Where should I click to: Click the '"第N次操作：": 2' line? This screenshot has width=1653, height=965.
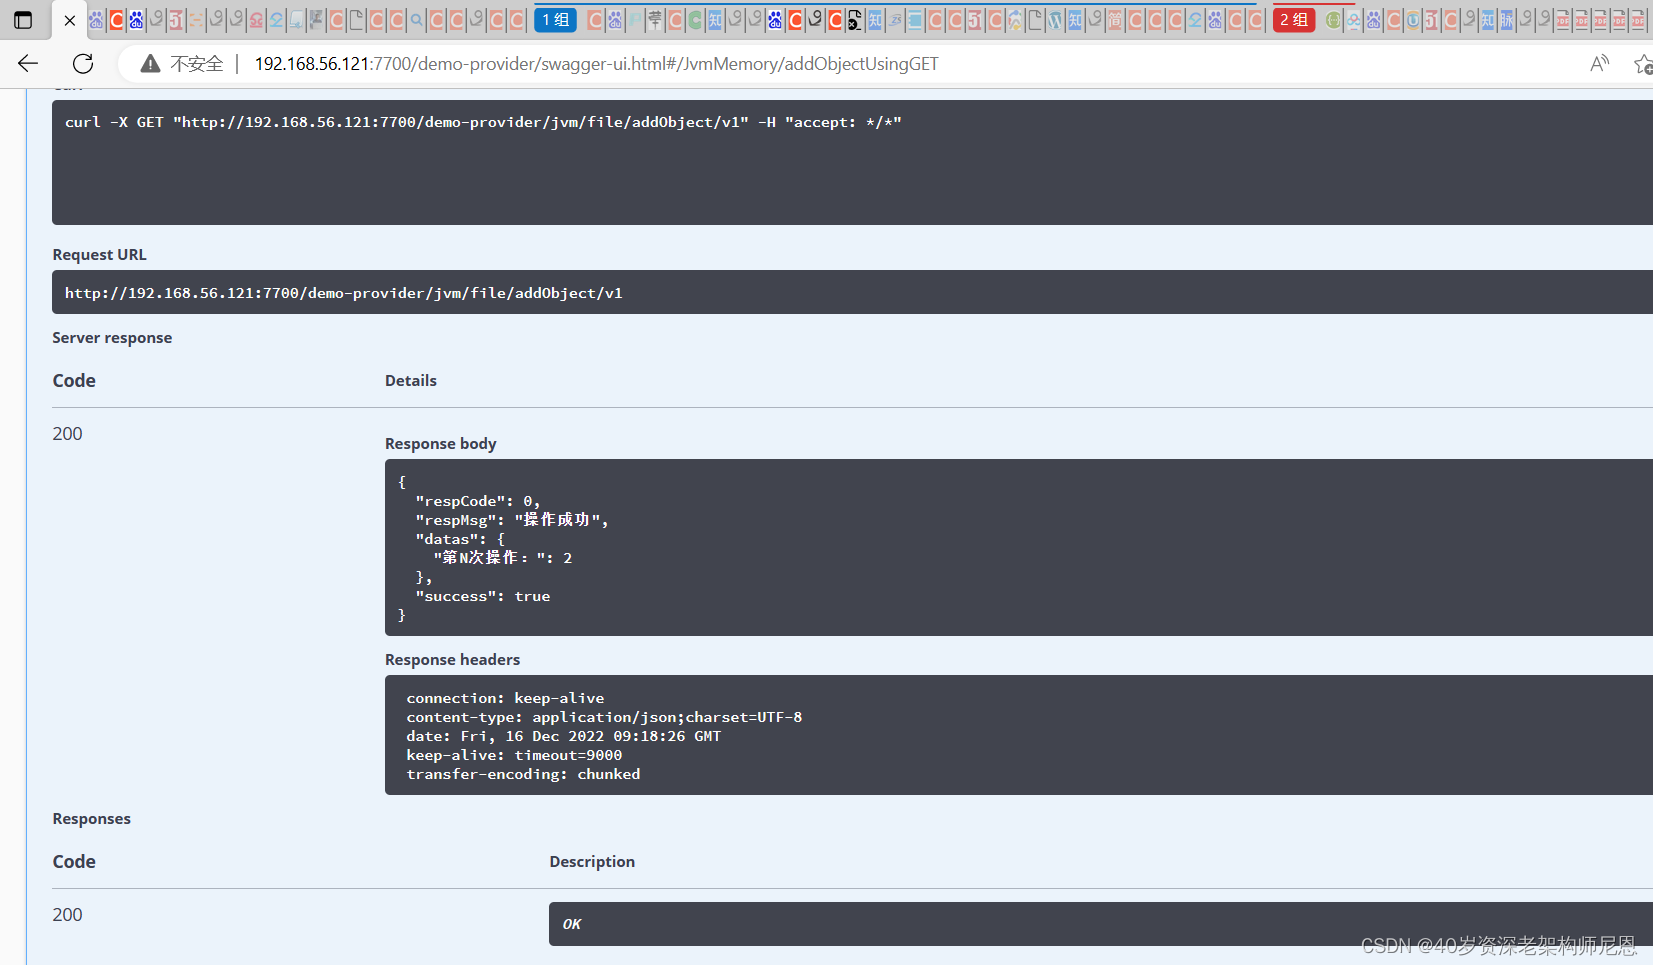click(503, 558)
